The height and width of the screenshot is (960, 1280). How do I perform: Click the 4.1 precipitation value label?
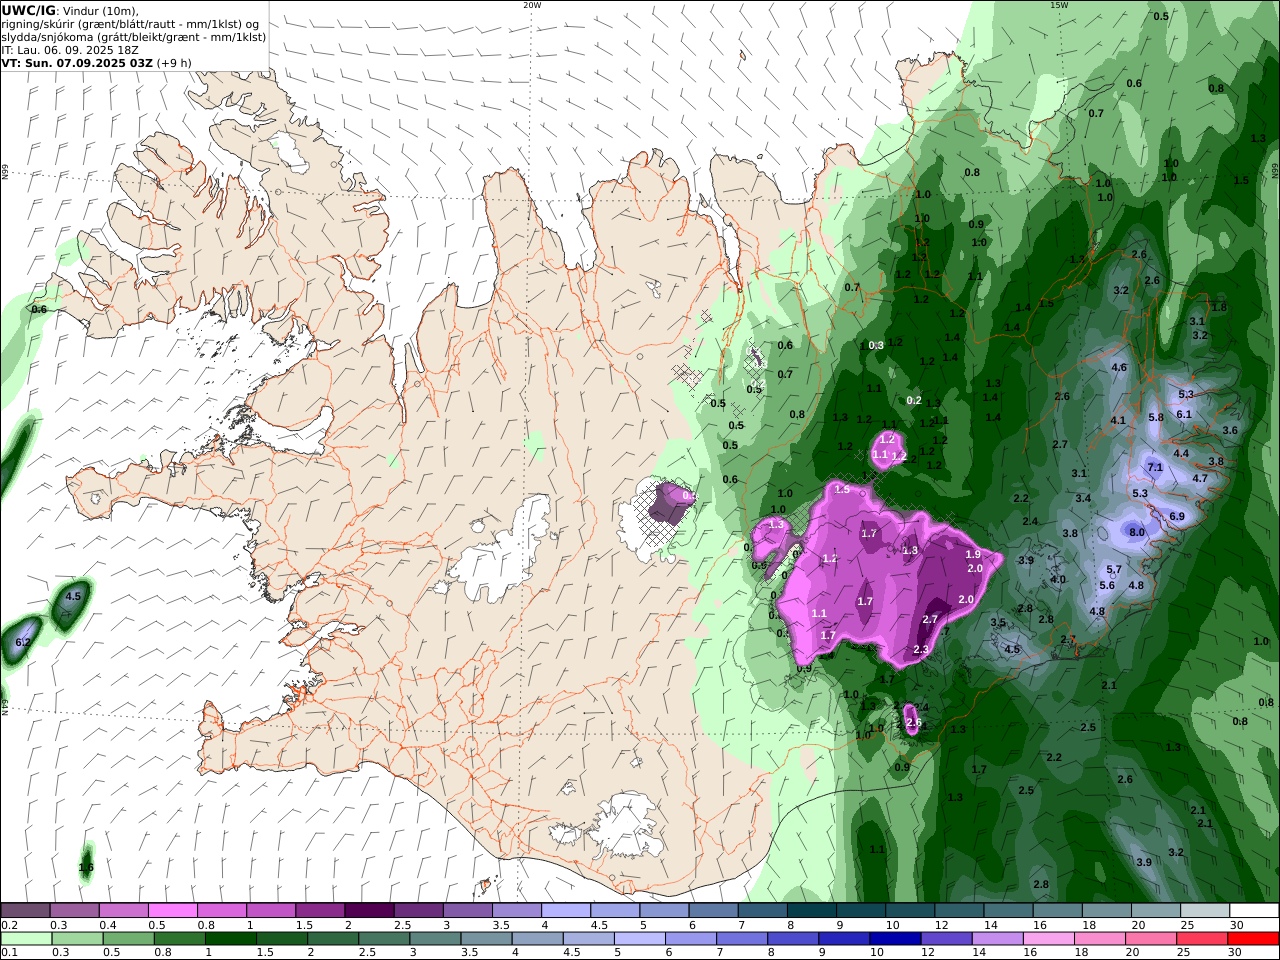1118,420
